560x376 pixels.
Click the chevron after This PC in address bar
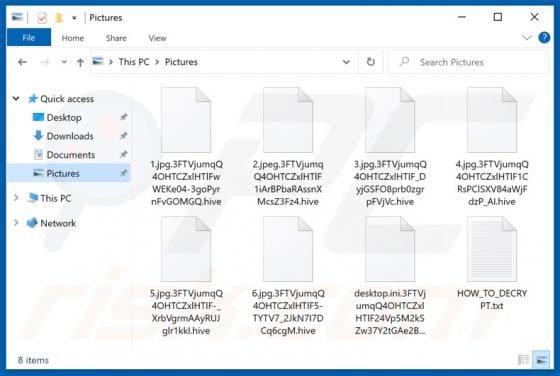click(x=157, y=62)
